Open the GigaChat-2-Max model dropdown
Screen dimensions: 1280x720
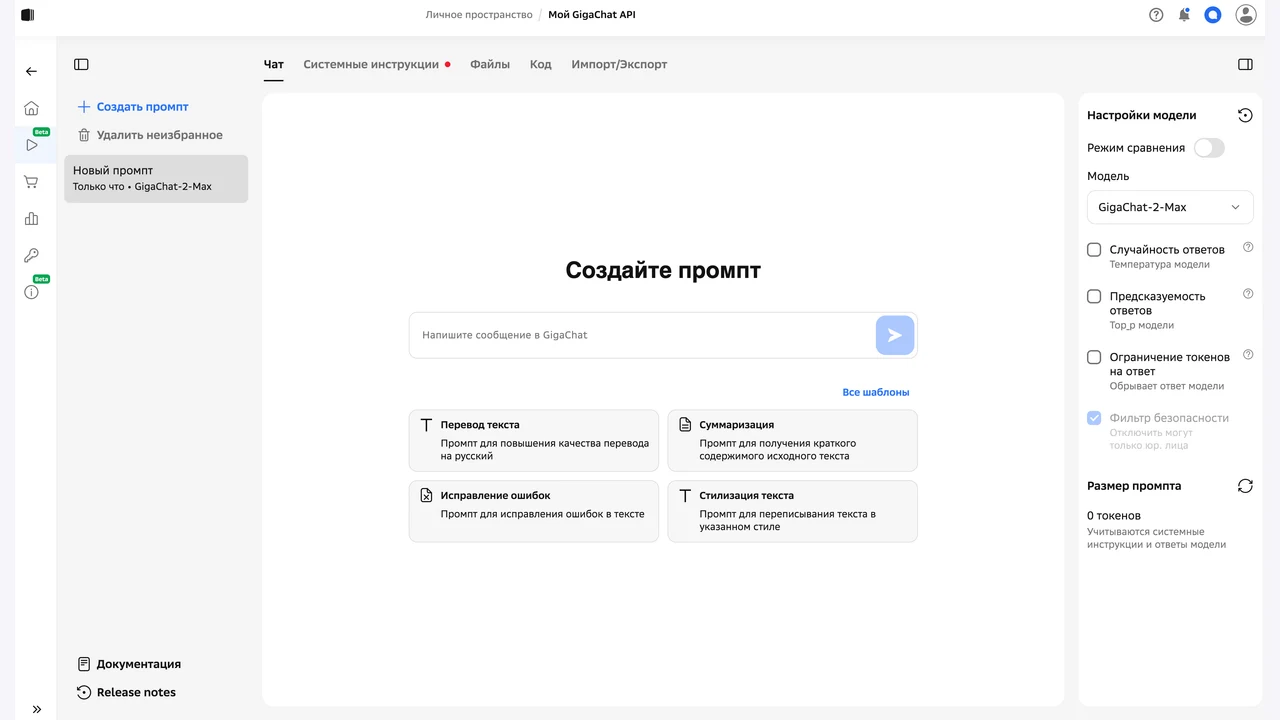point(1170,207)
